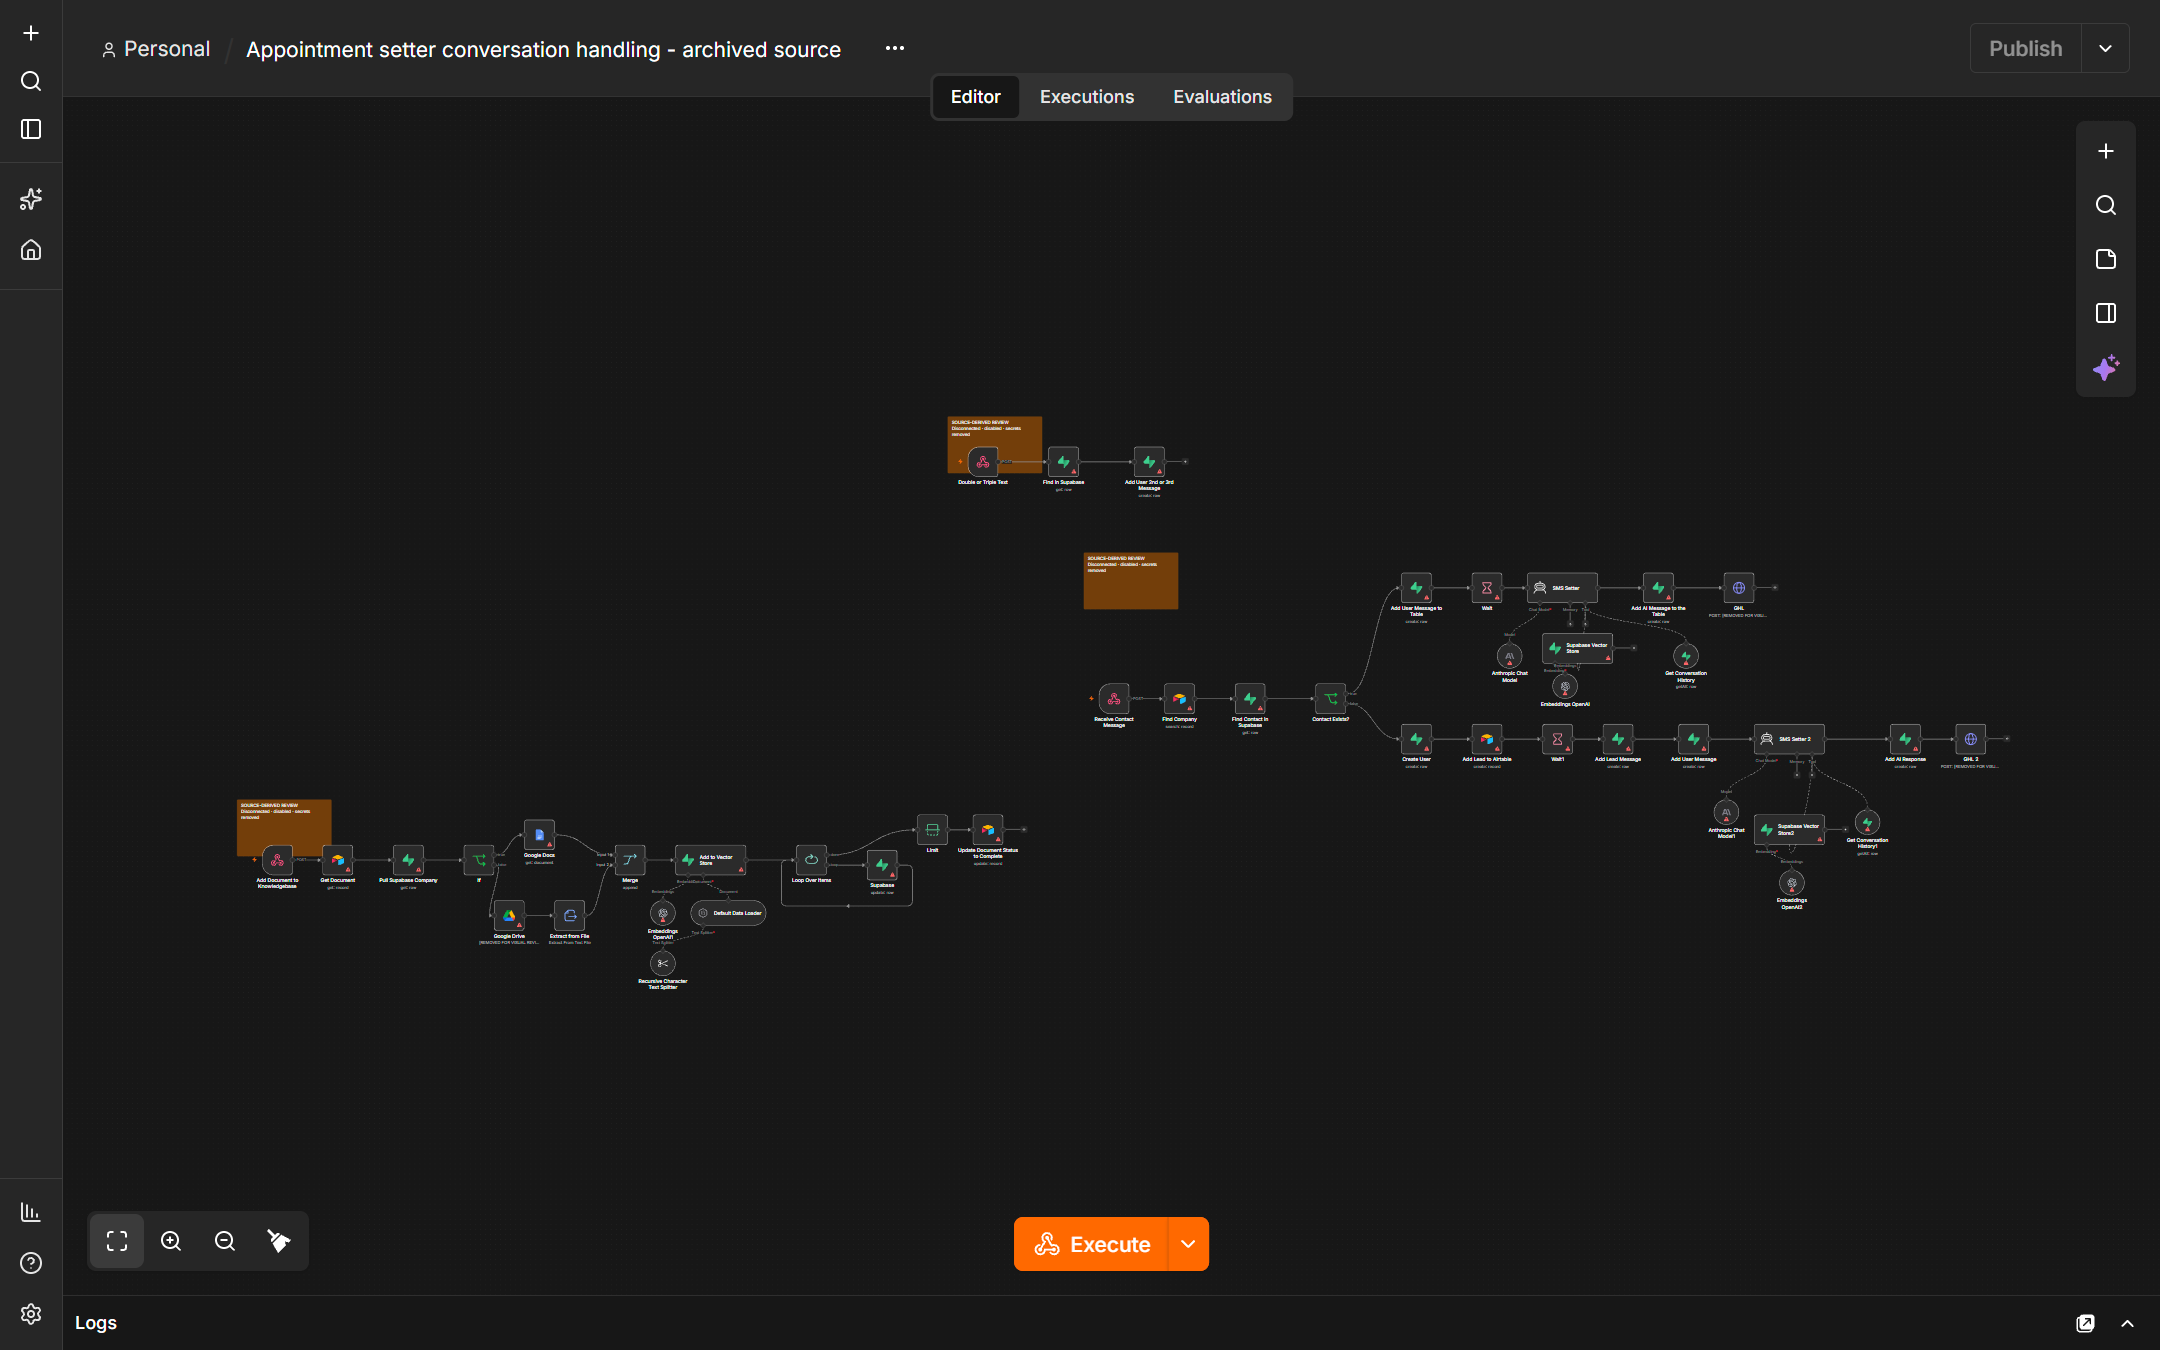The width and height of the screenshot is (2160, 1350).
Task: Open the Add to Vector Store node
Action: (x=710, y=860)
